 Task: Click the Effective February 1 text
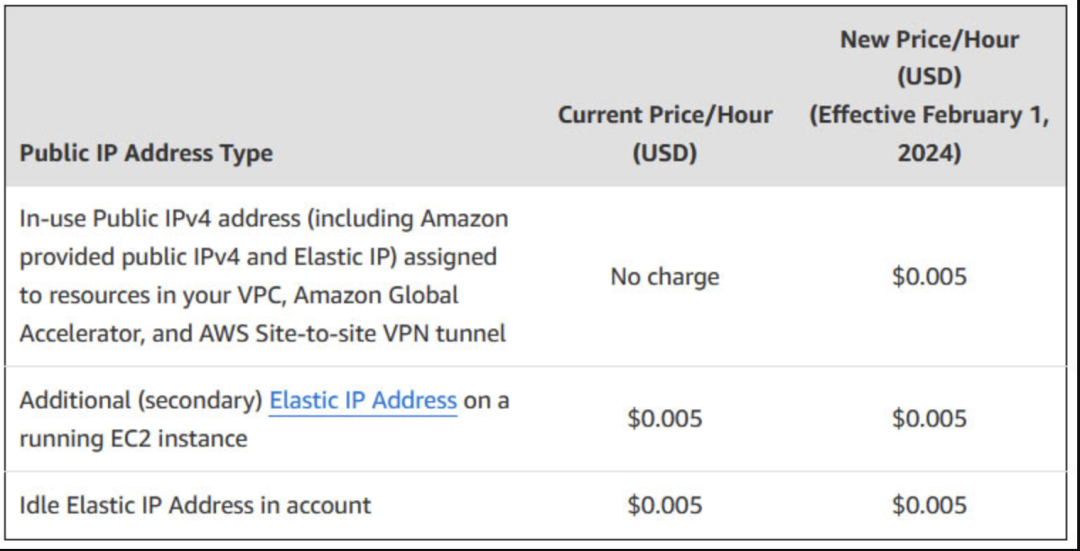(929, 115)
